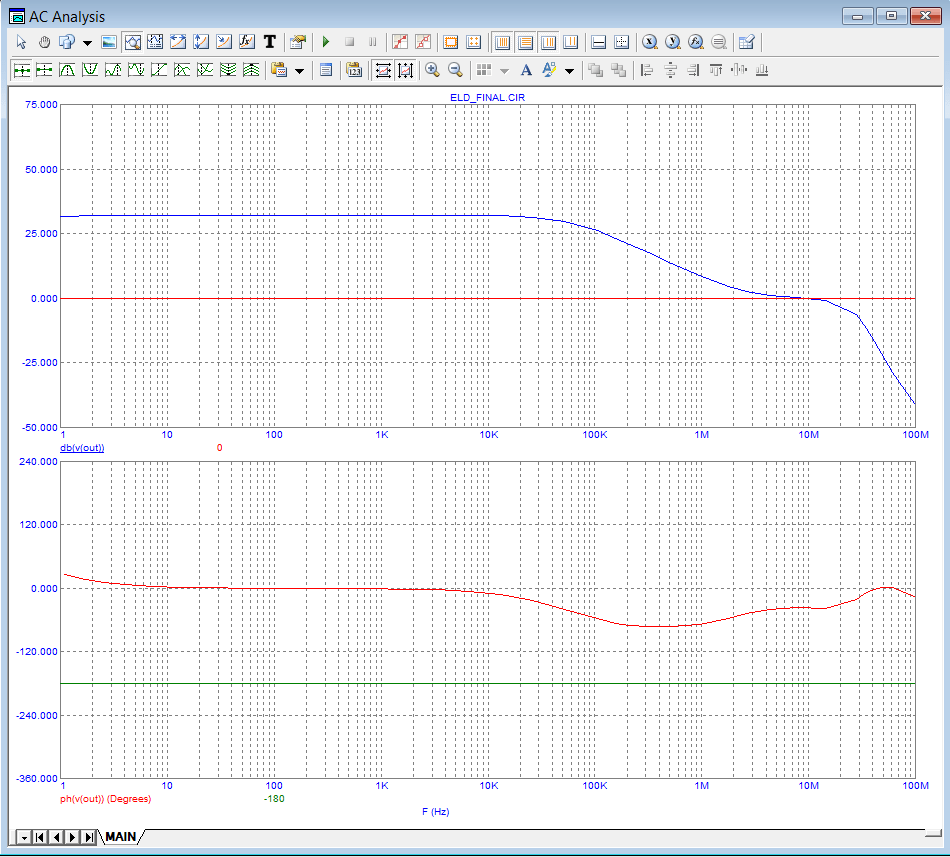Screen dimensions: 950x857
Task: Open the tab list dropdown arrow
Action: (x=24, y=837)
